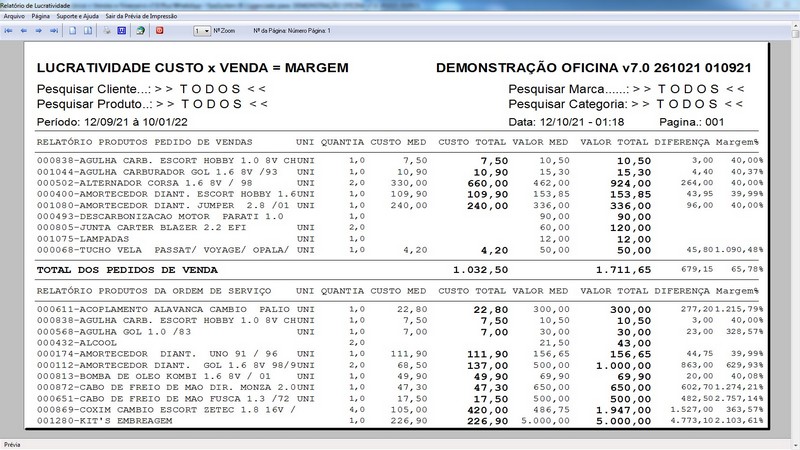The height and width of the screenshot is (450, 800).
Task: Click 'TOTAL DOS PEDIDOS DE VENDA' label
Action: coord(127,270)
